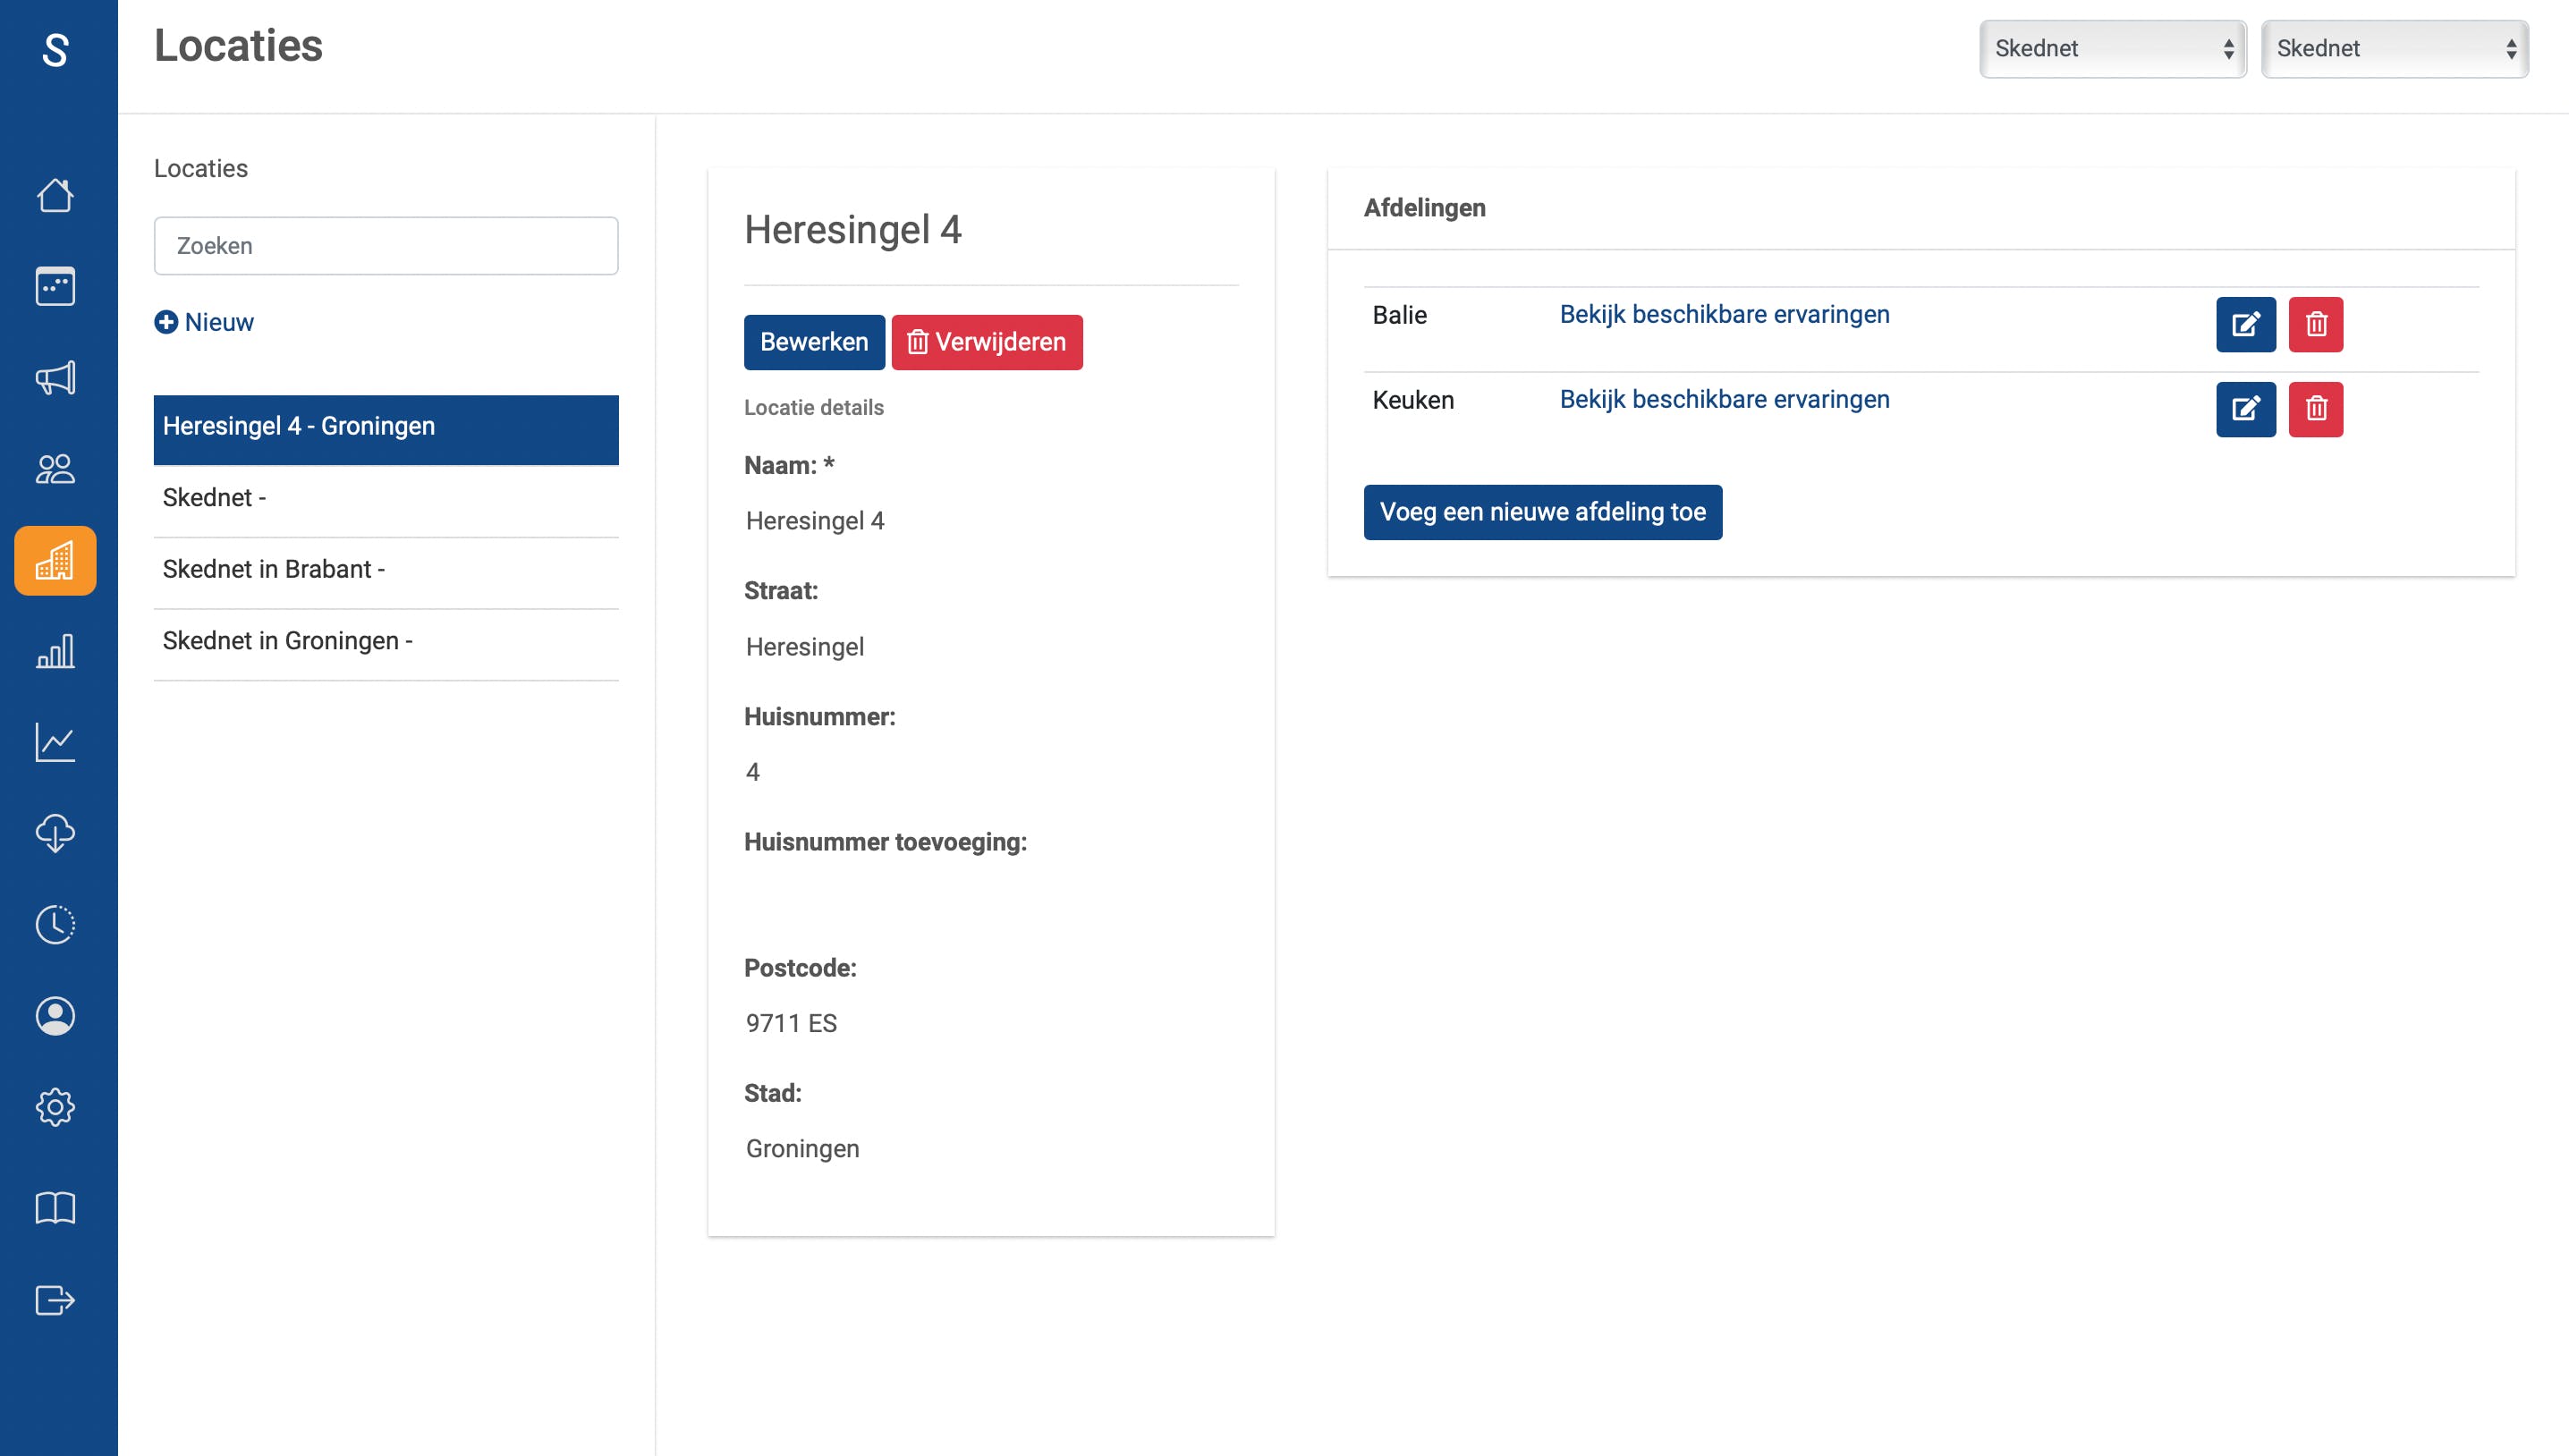Click the Bewerken button

[x=814, y=342]
